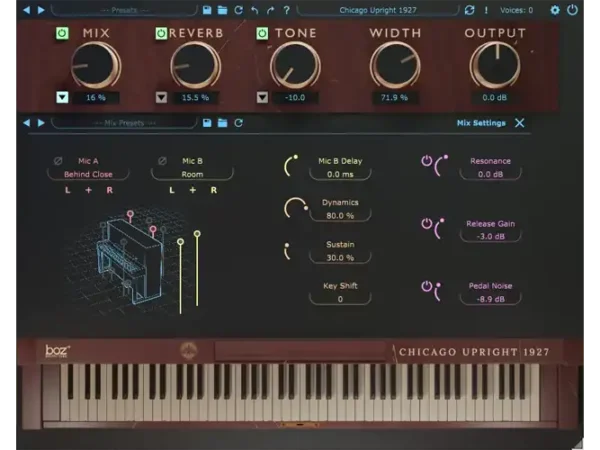600x450 pixels.
Task: Open the Chicago Upright 1927 instrument selector
Action: click(378, 10)
